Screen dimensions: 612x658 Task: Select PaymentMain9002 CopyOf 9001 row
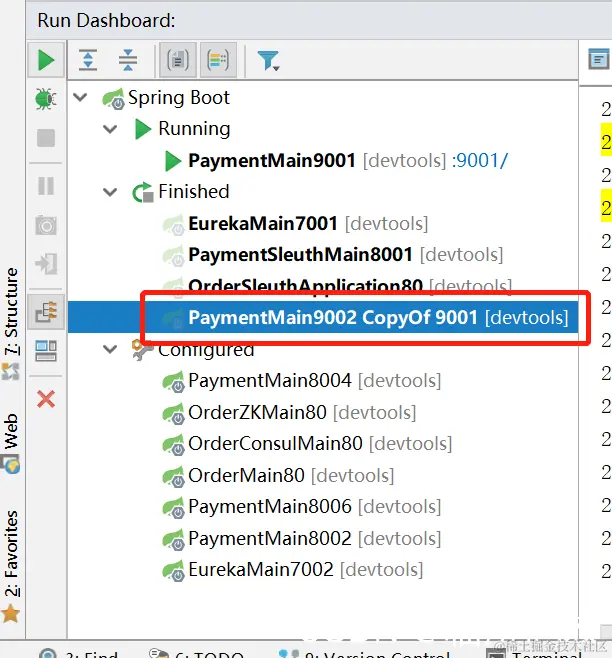click(x=323, y=317)
